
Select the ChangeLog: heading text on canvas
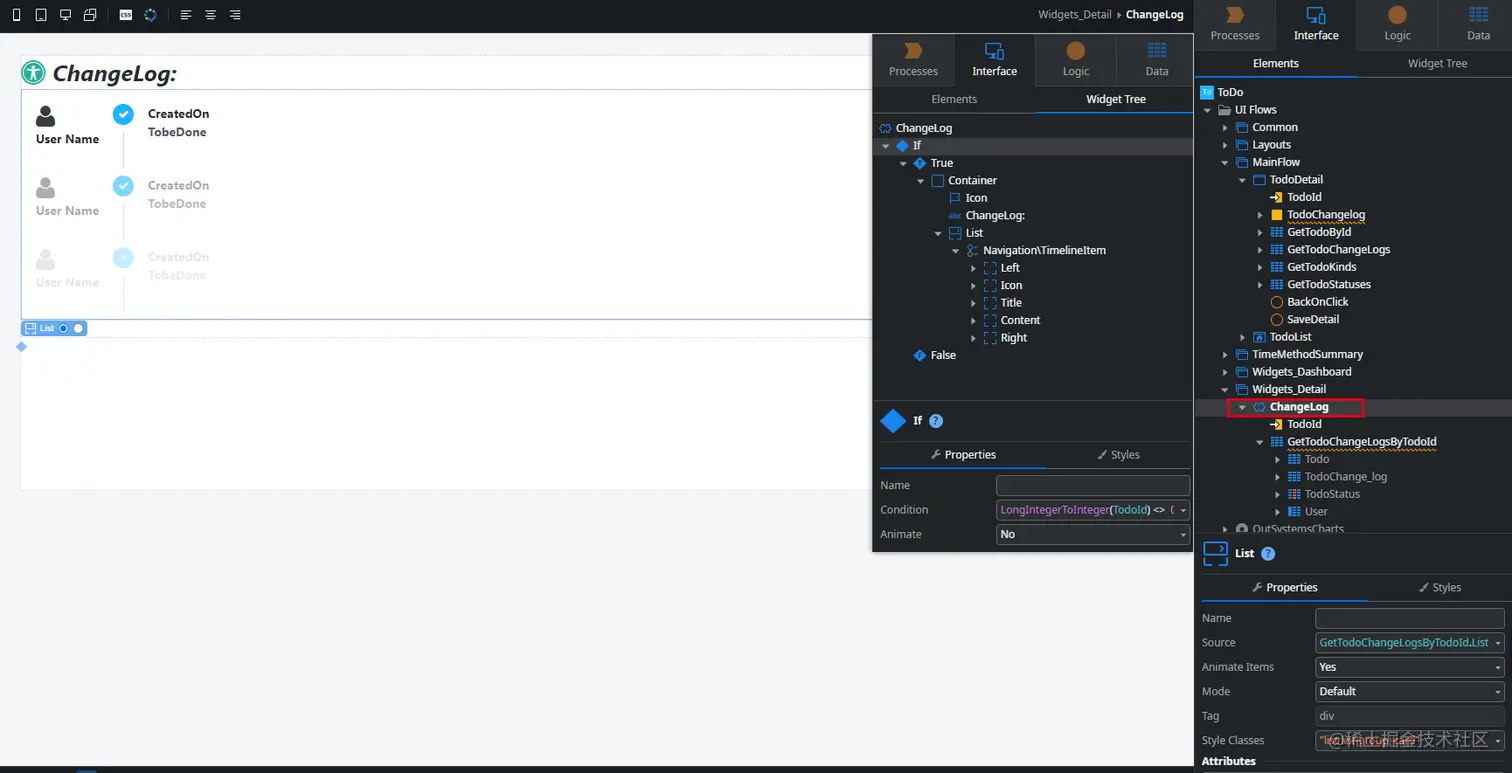pyautogui.click(x=114, y=74)
